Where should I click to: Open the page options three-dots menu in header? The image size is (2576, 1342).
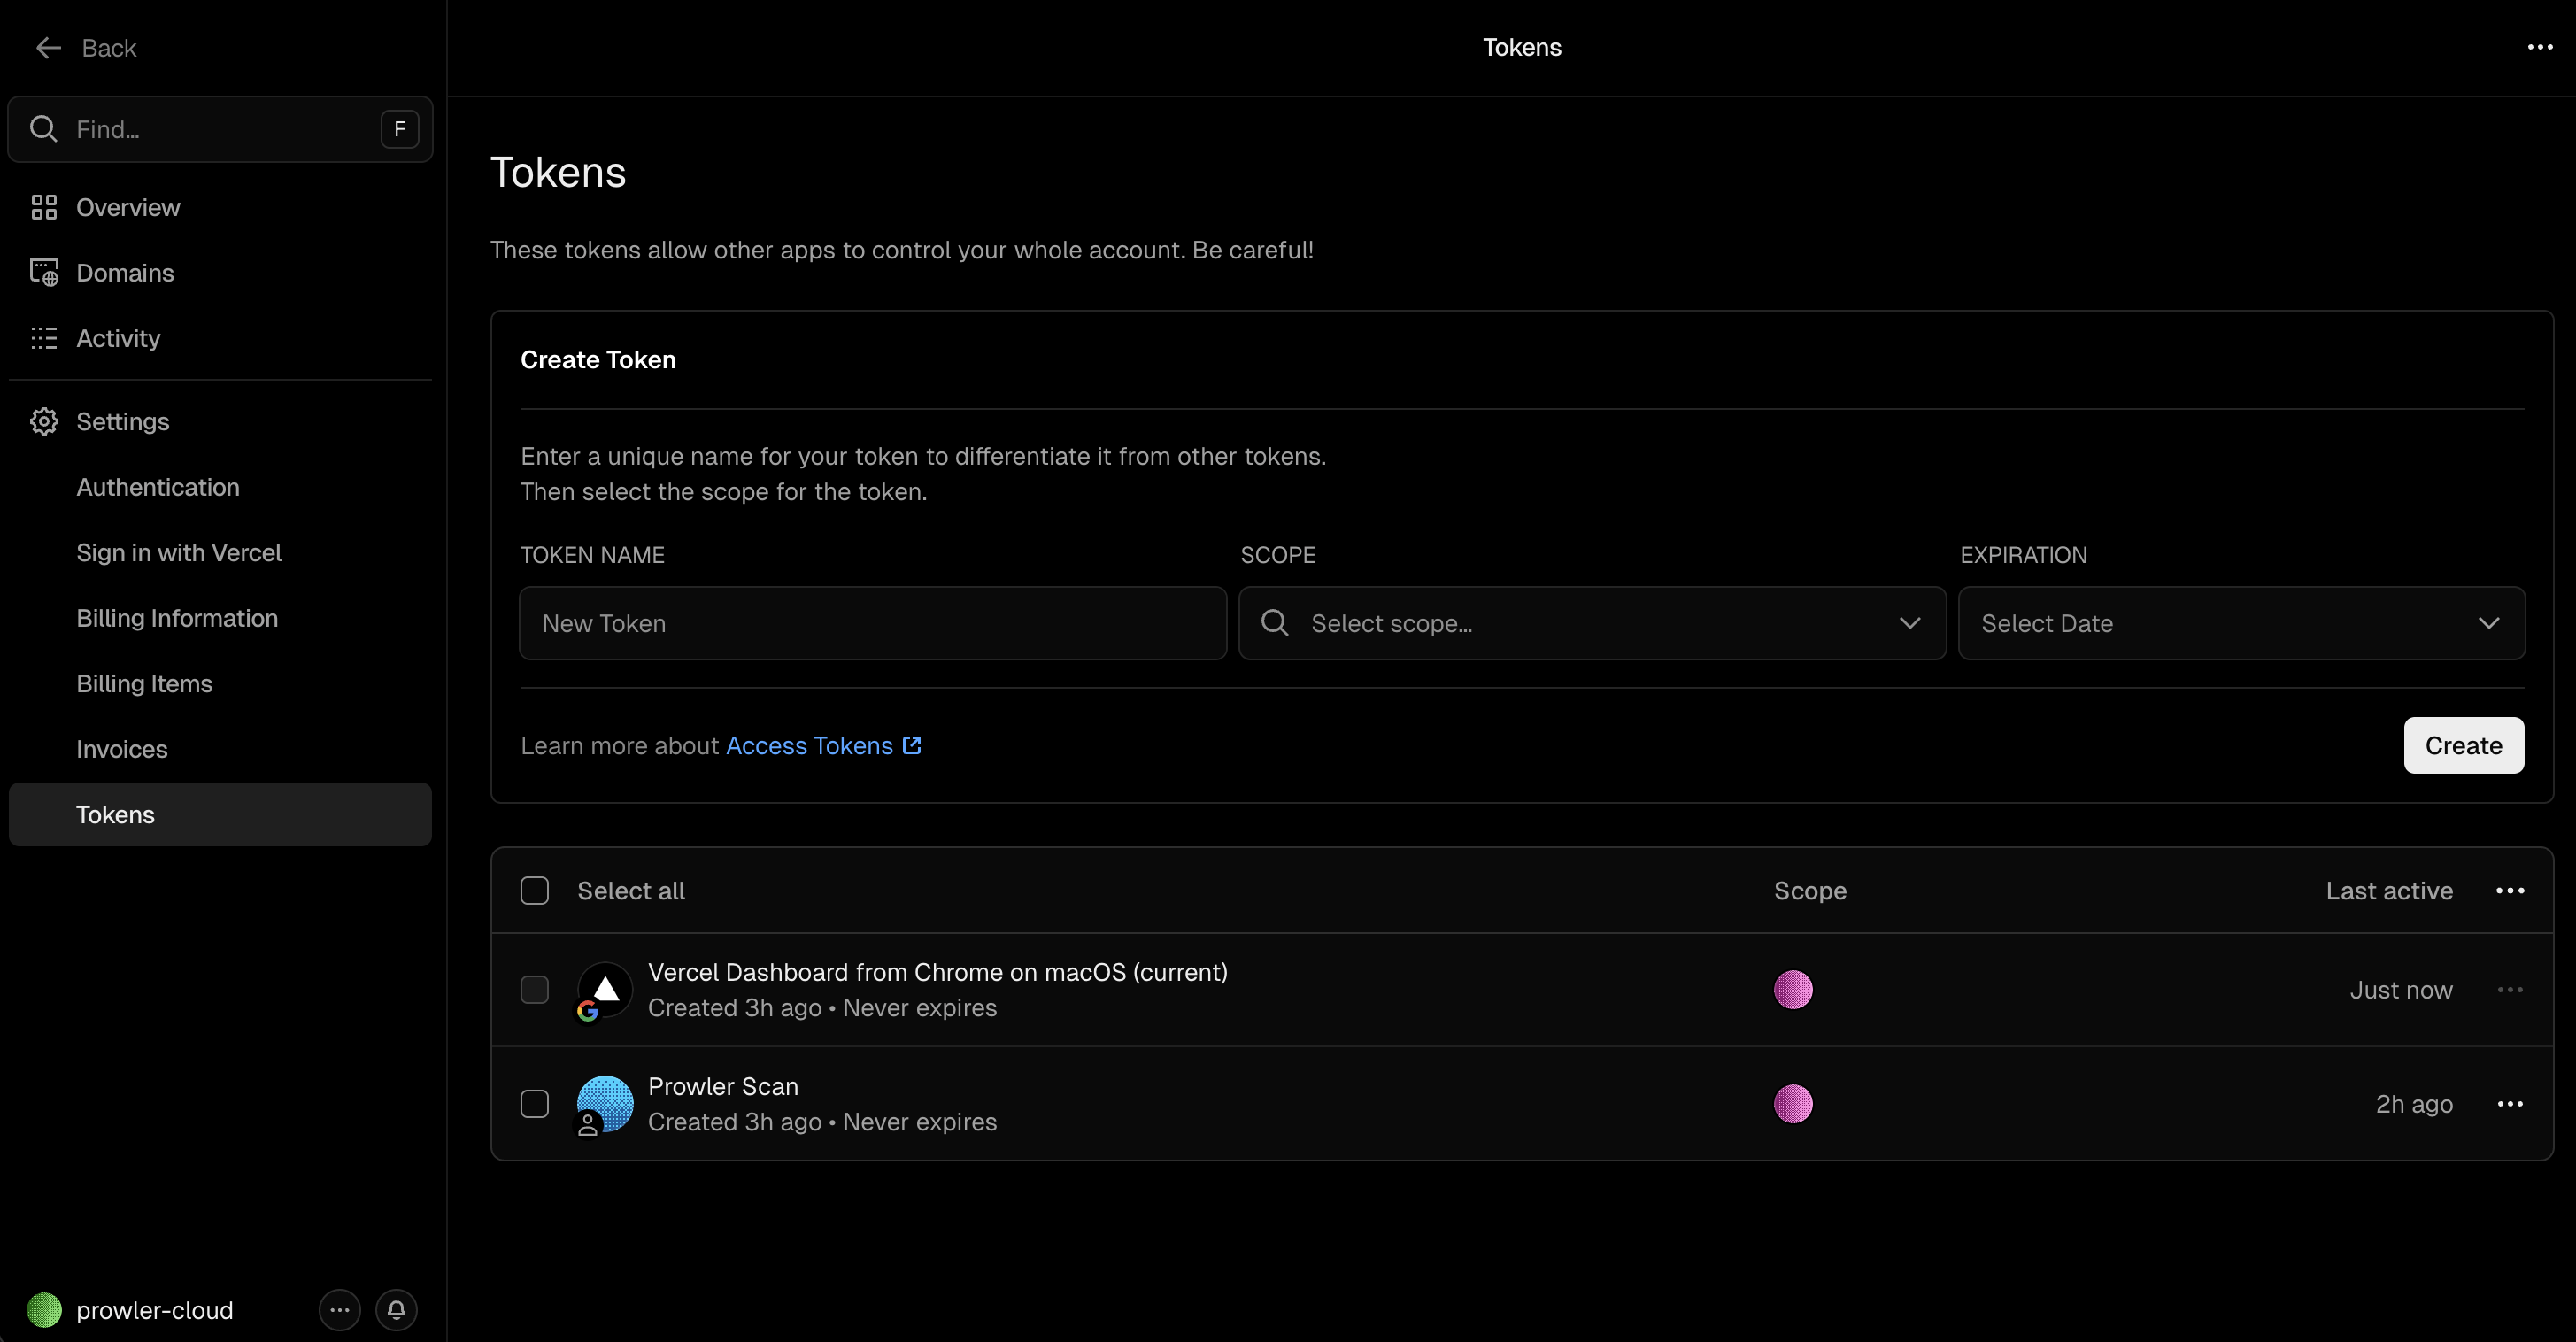coord(2539,47)
